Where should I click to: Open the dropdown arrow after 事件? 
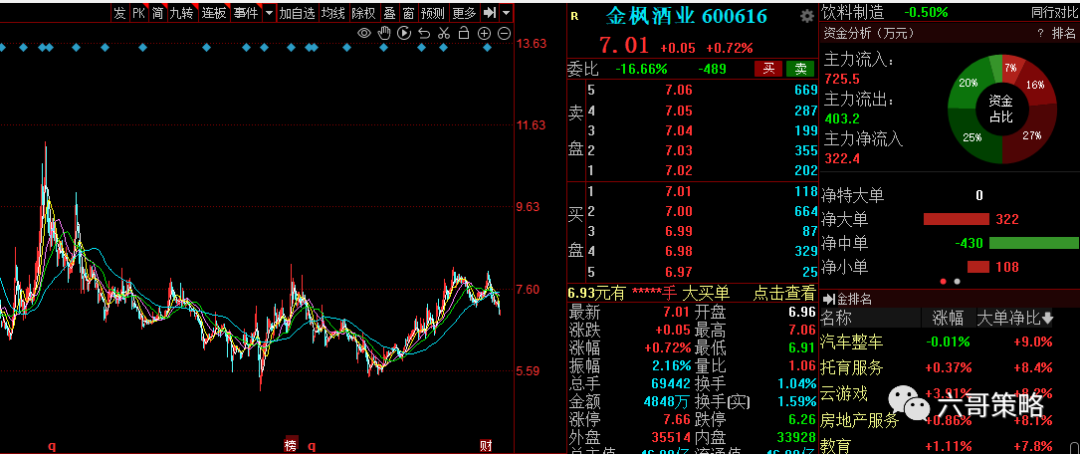click(x=268, y=13)
